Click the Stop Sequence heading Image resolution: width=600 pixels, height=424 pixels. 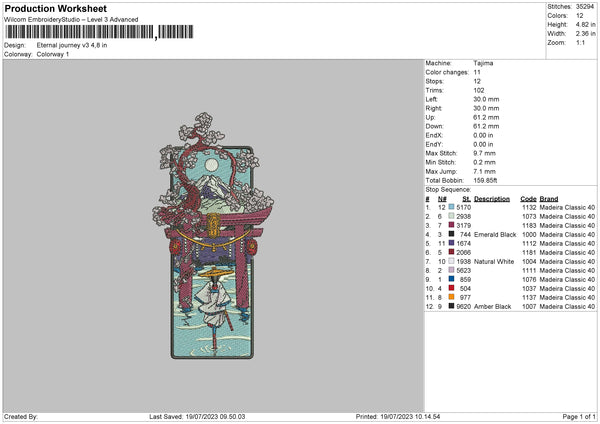pos(448,190)
